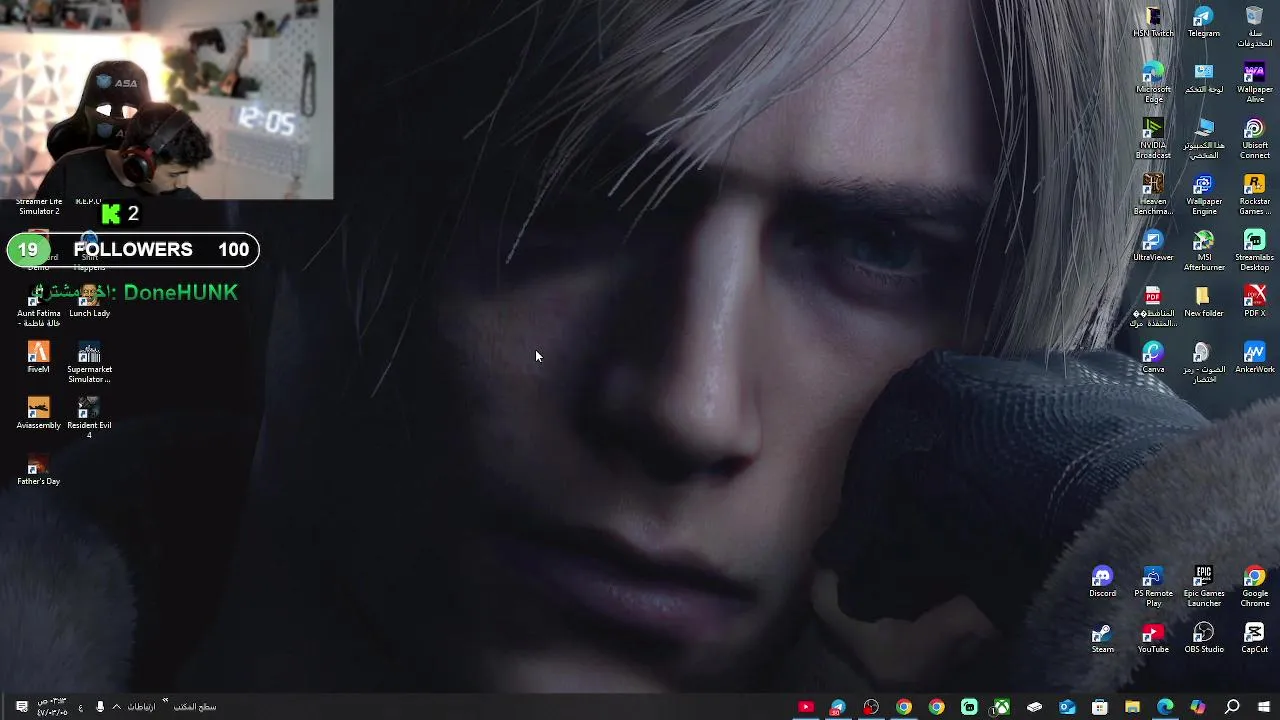This screenshot has height=720, width=1280.
Task: Open the HSN Twitch desktop shortcut
Action: (1153, 22)
